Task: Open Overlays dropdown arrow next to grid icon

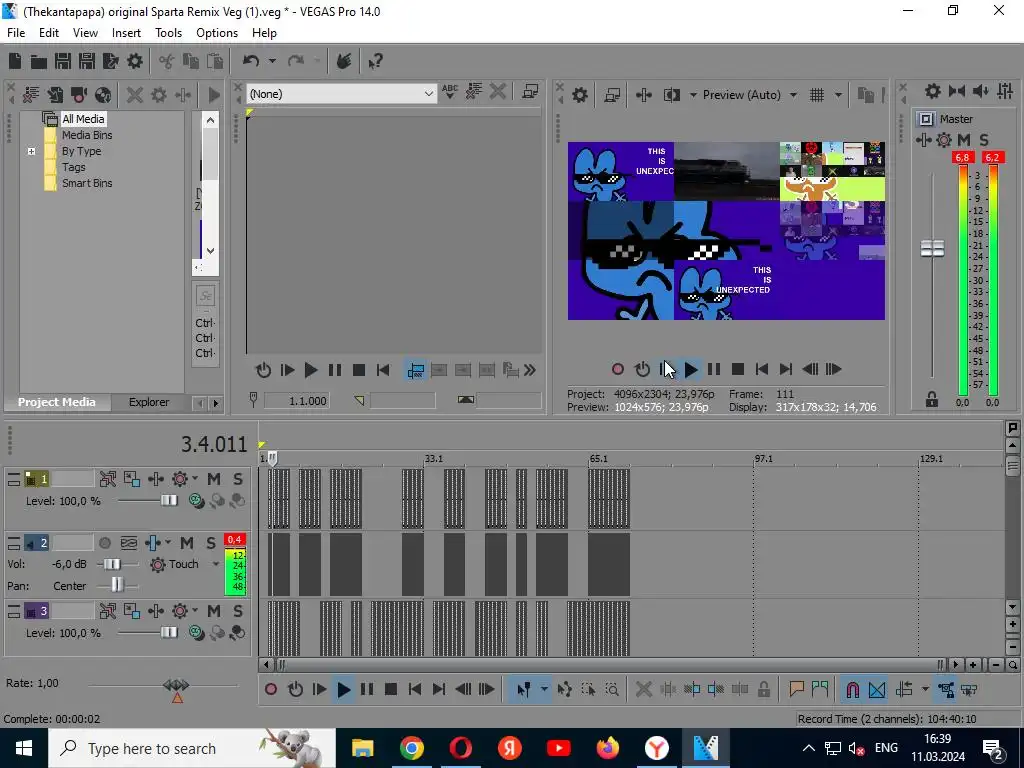Action: 839,95
